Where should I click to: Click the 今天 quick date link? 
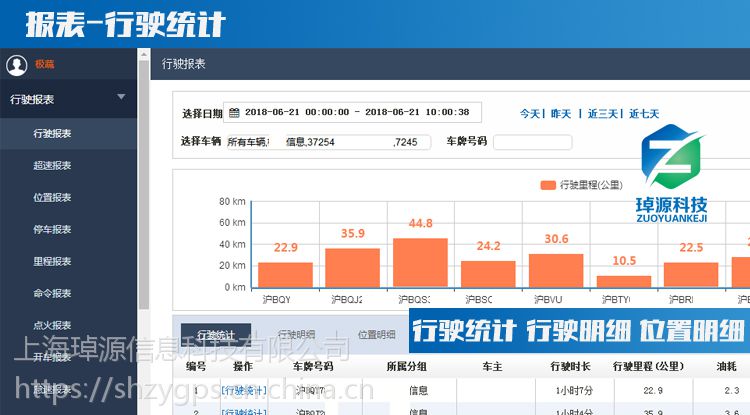(x=530, y=114)
